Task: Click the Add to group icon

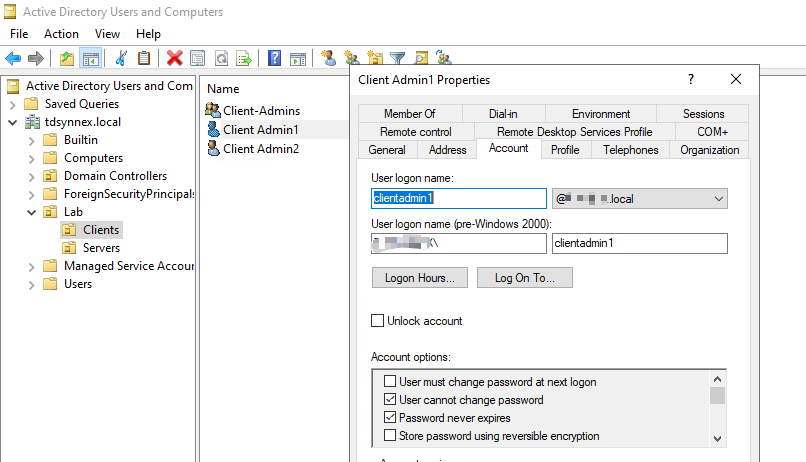Action: tap(444, 58)
